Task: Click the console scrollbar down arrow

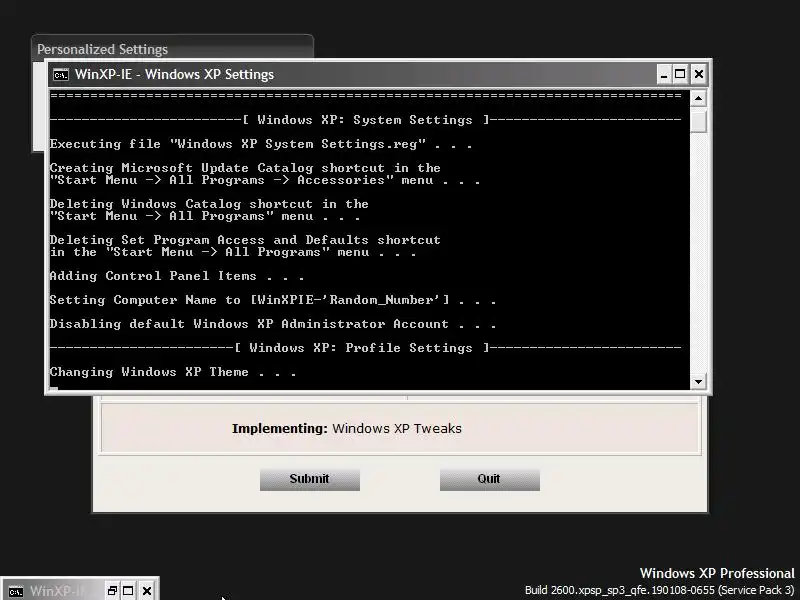Action: 698,381
